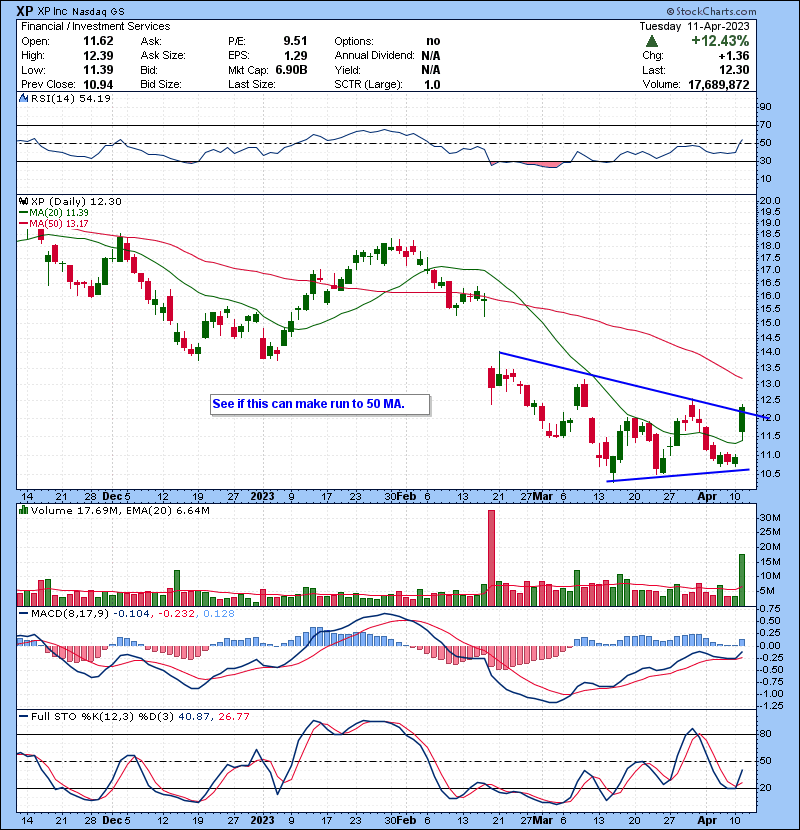The width and height of the screenshot is (800, 830).
Task: Click the 90 level on RSI axis
Action: click(766, 106)
